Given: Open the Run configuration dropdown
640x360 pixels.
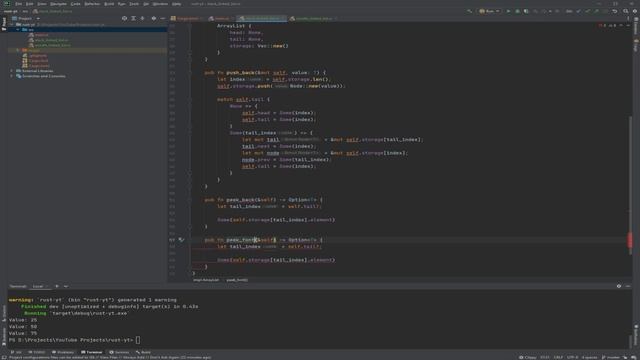Looking at the screenshot, I should [489, 11].
